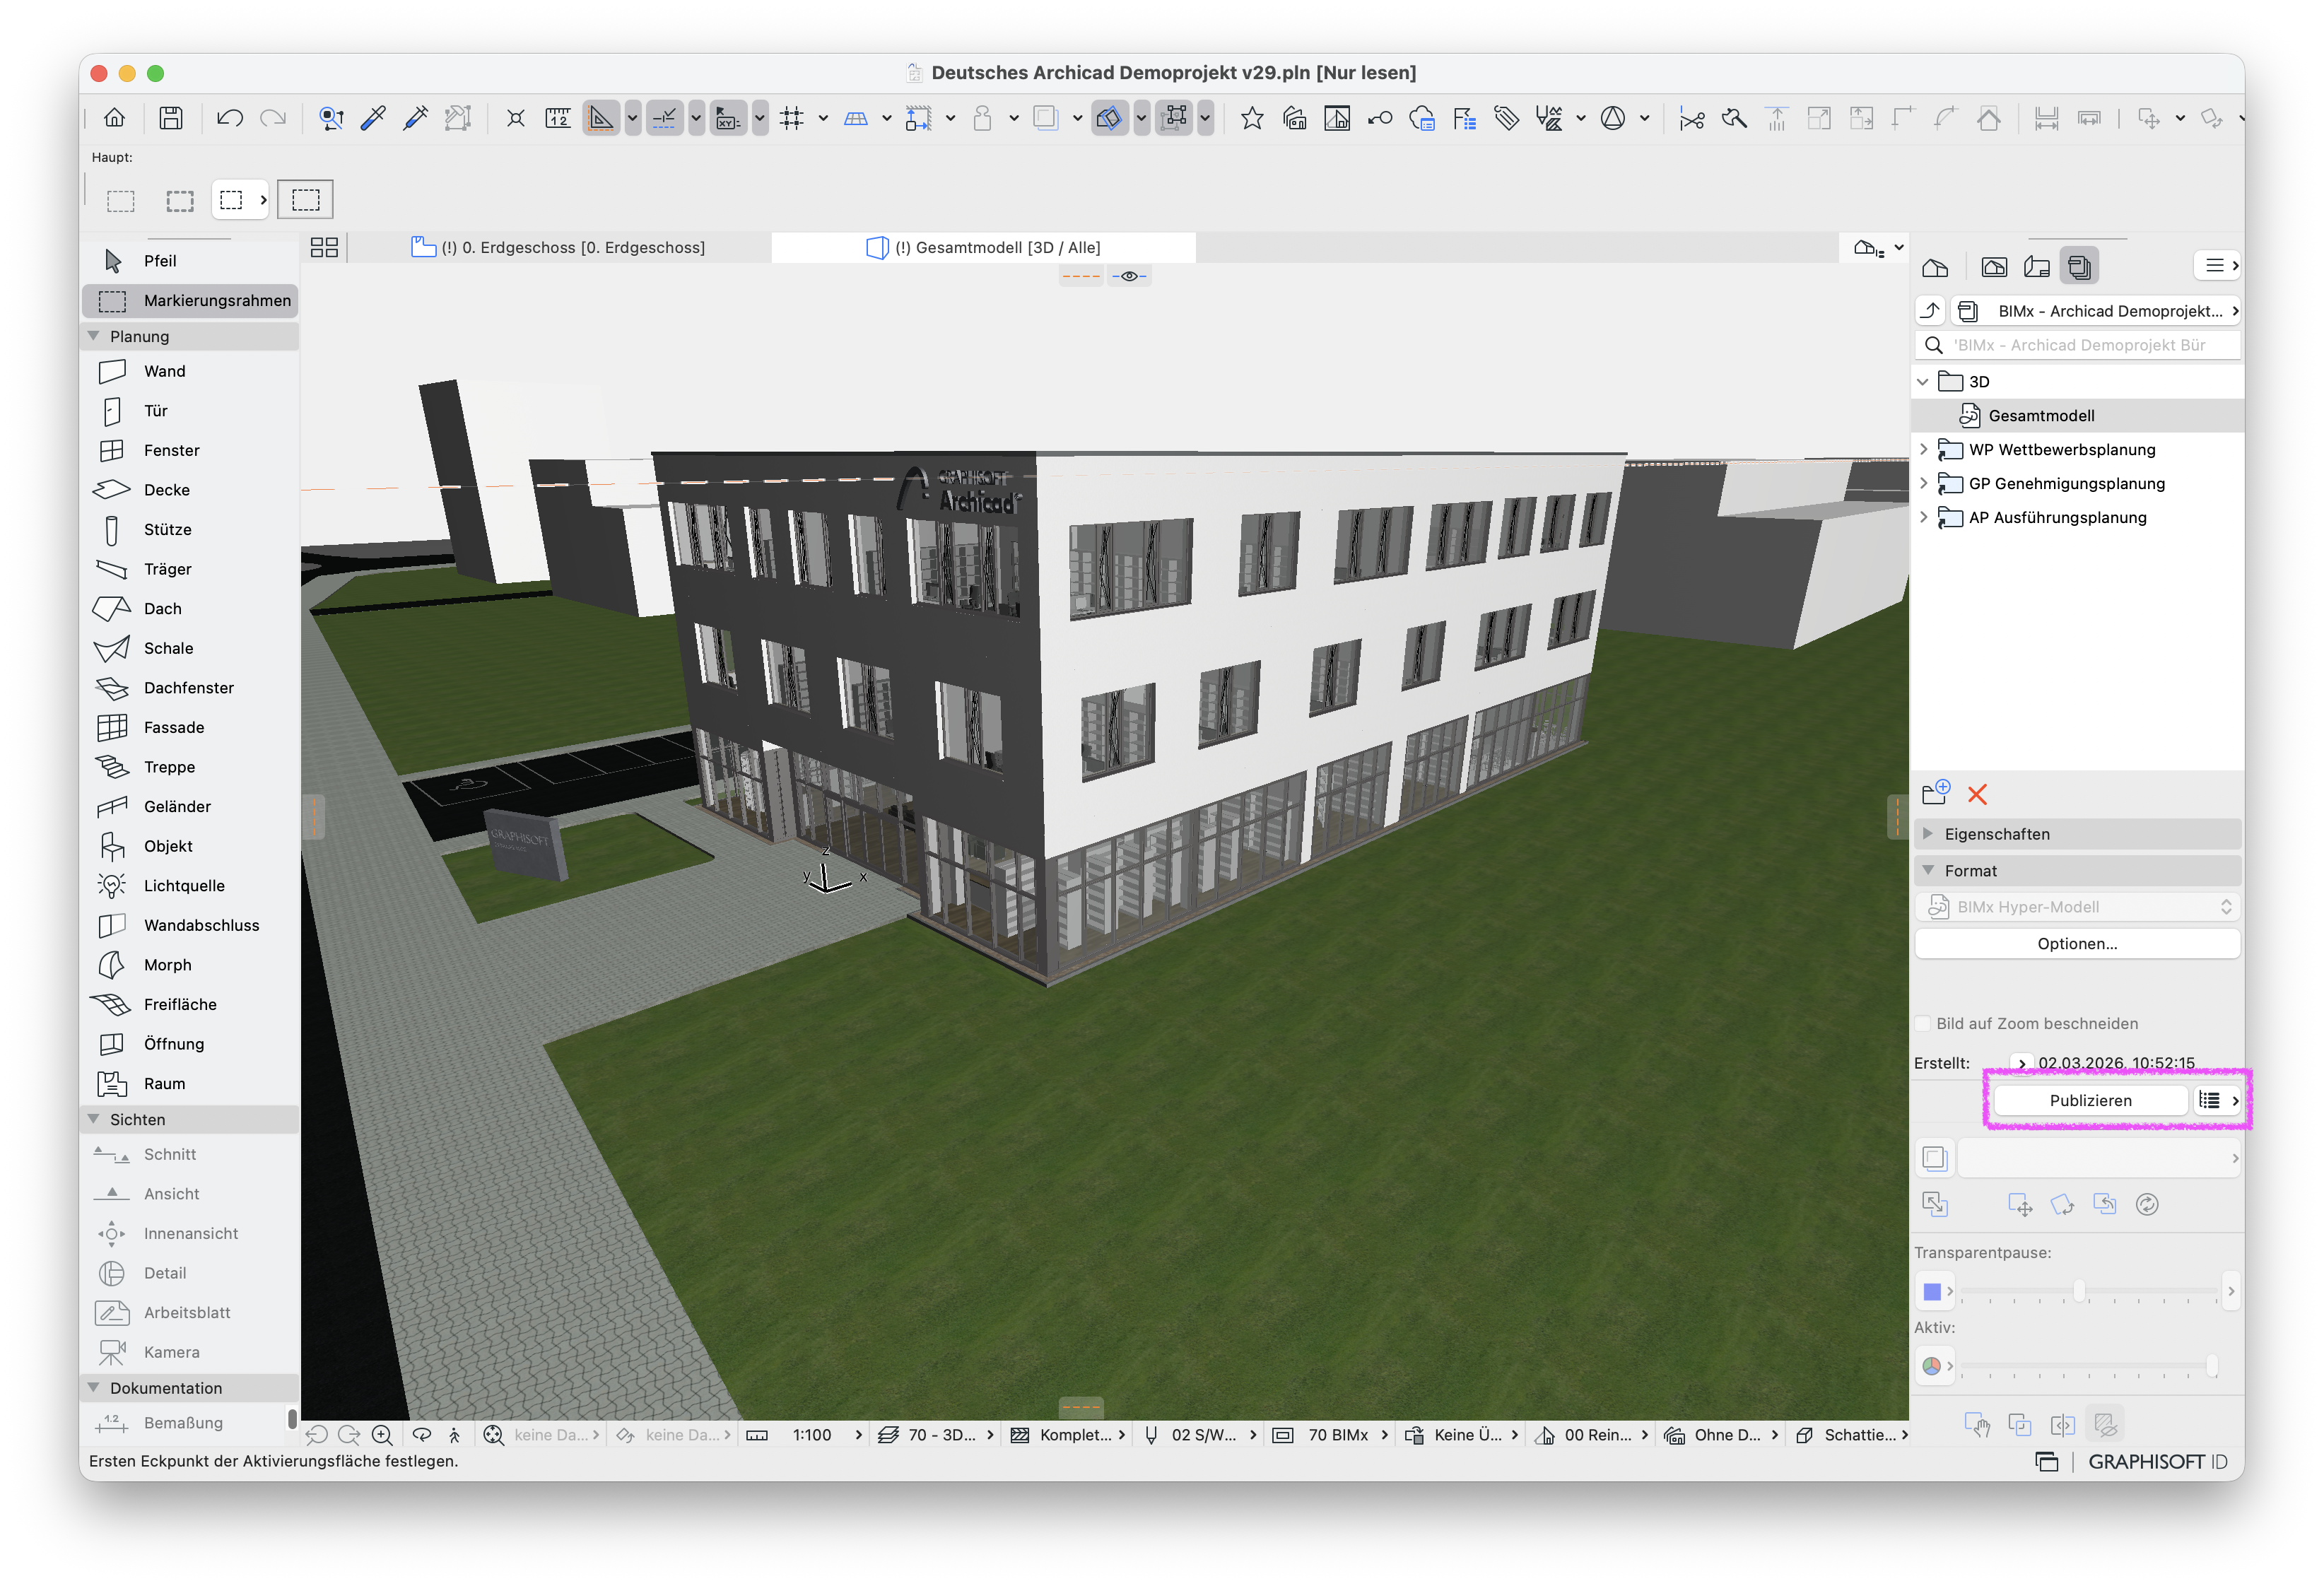Toggle the grid snap icon
Image resolution: width=2324 pixels, height=1586 pixels.
792,118
